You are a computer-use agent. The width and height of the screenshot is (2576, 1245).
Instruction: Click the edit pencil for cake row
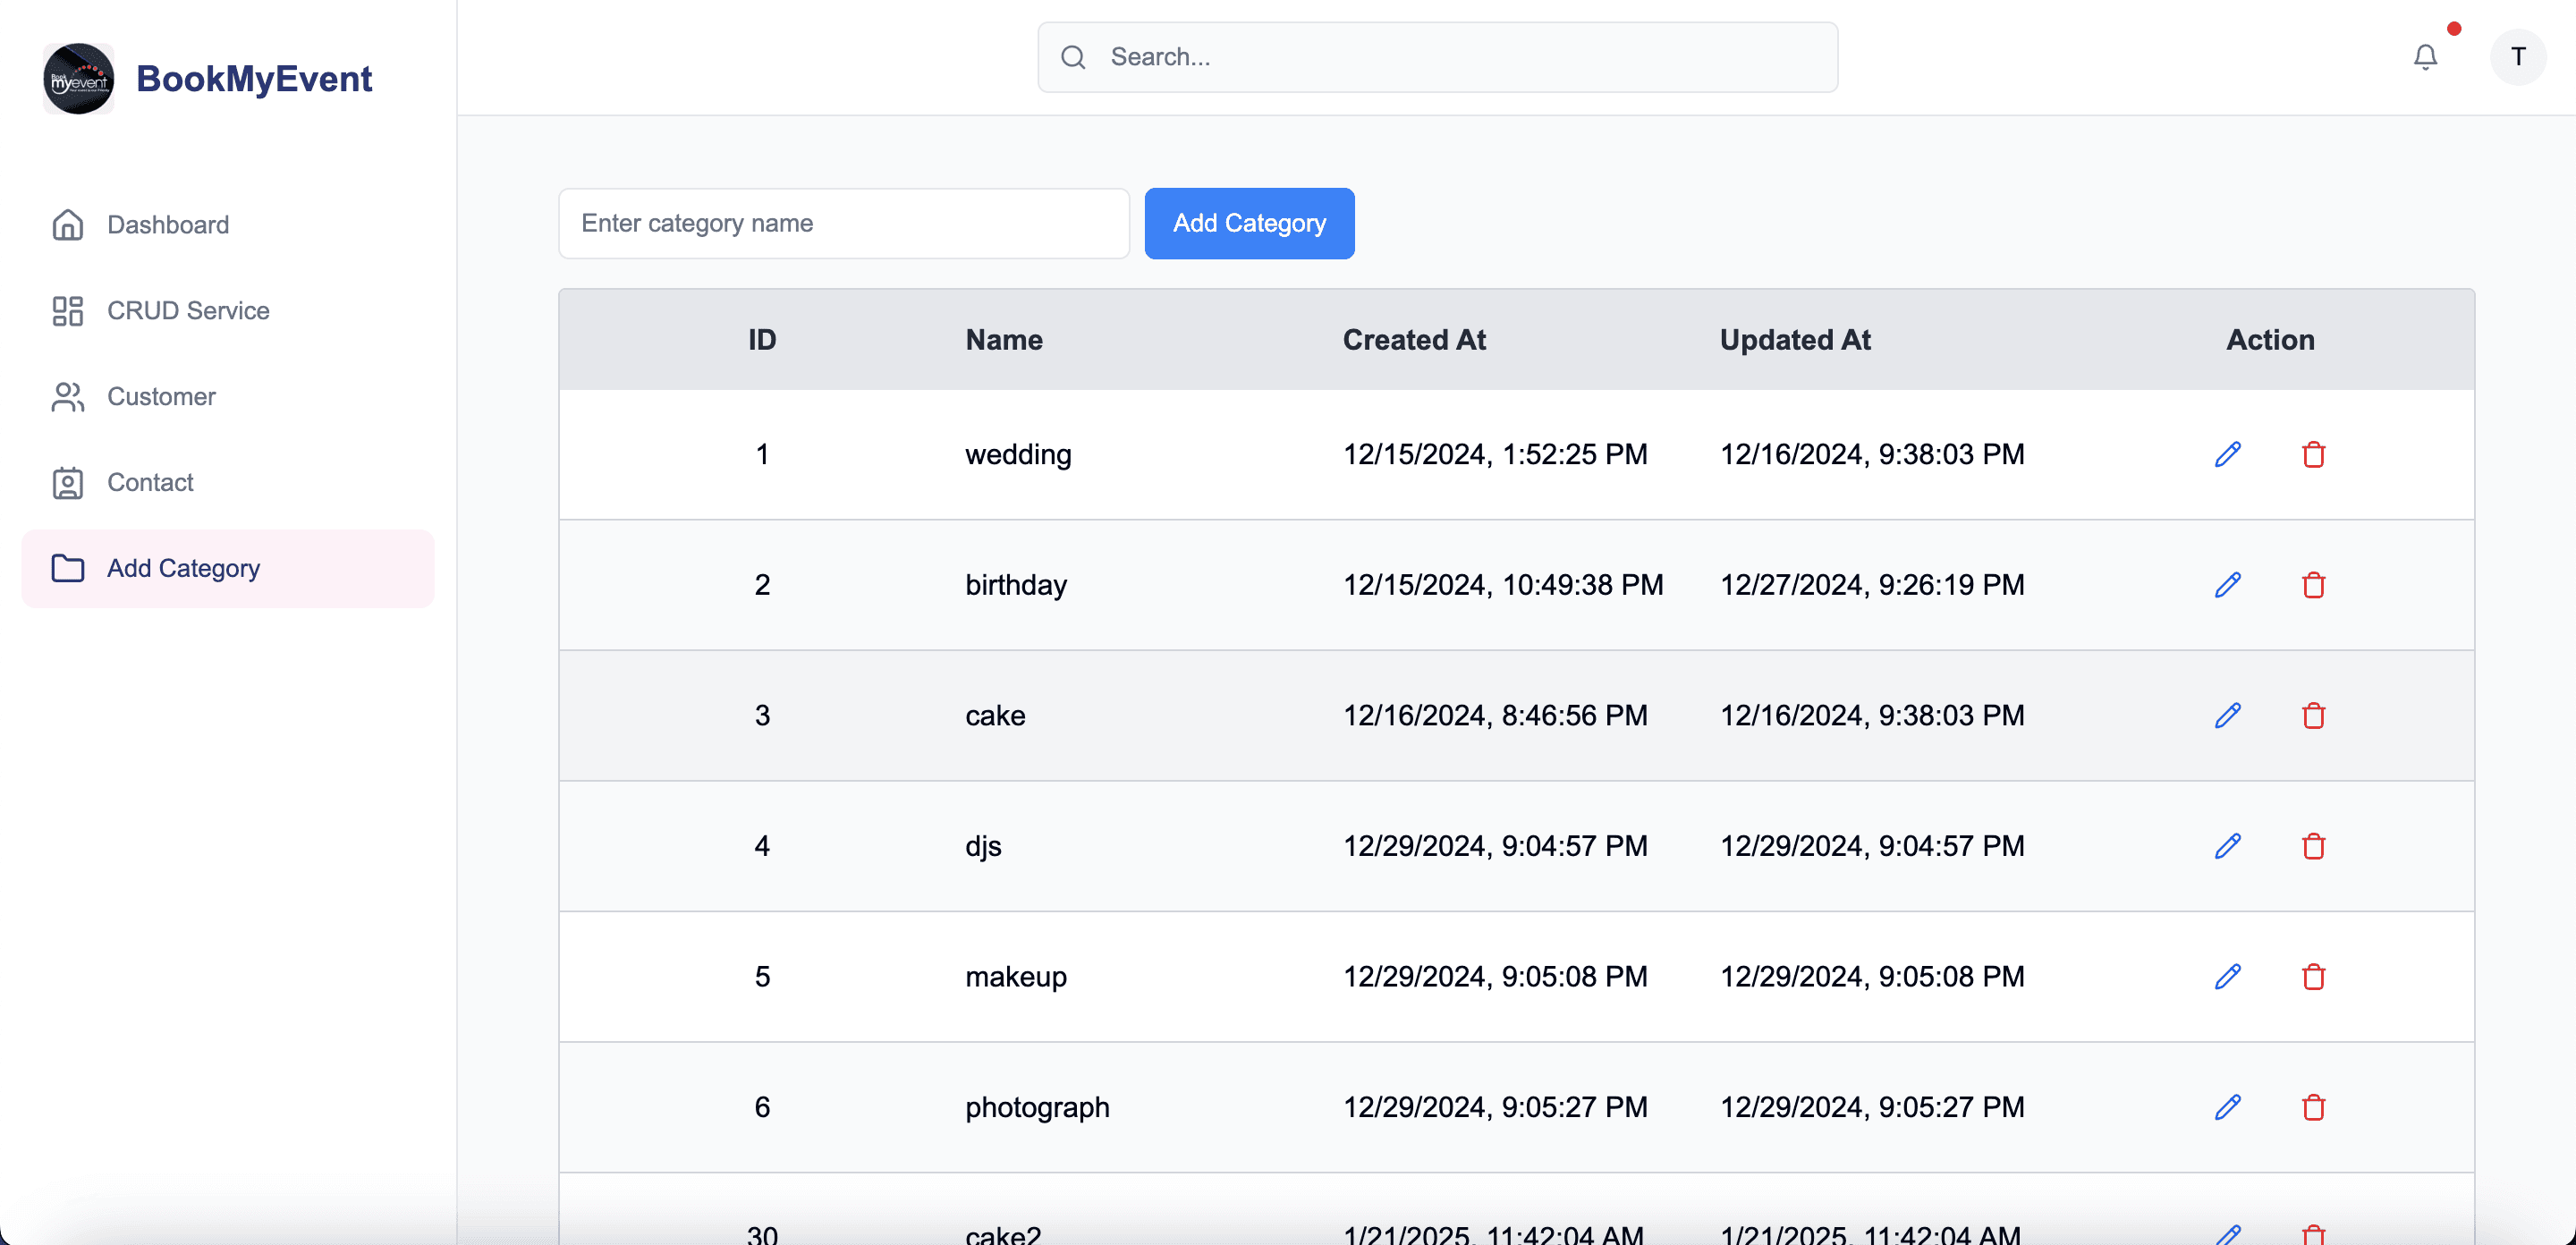pos(2227,715)
